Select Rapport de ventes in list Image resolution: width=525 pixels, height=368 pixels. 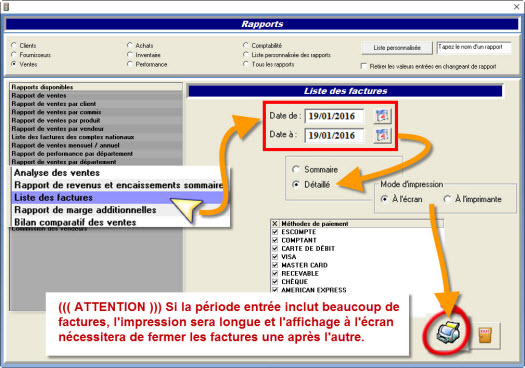click(x=96, y=95)
